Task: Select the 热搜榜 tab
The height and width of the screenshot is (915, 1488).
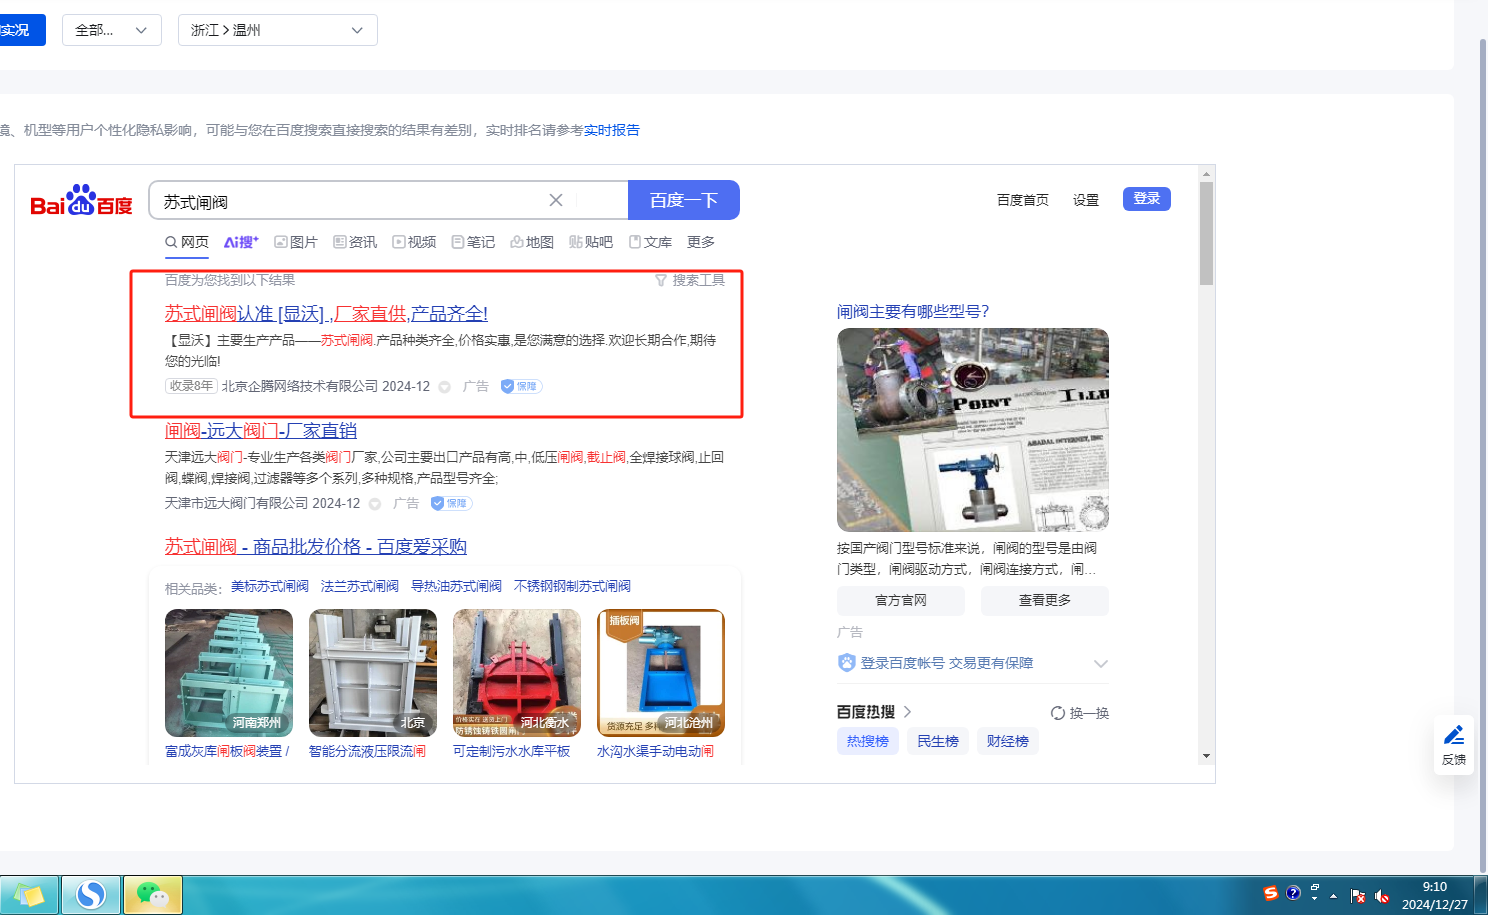Action: (x=868, y=741)
